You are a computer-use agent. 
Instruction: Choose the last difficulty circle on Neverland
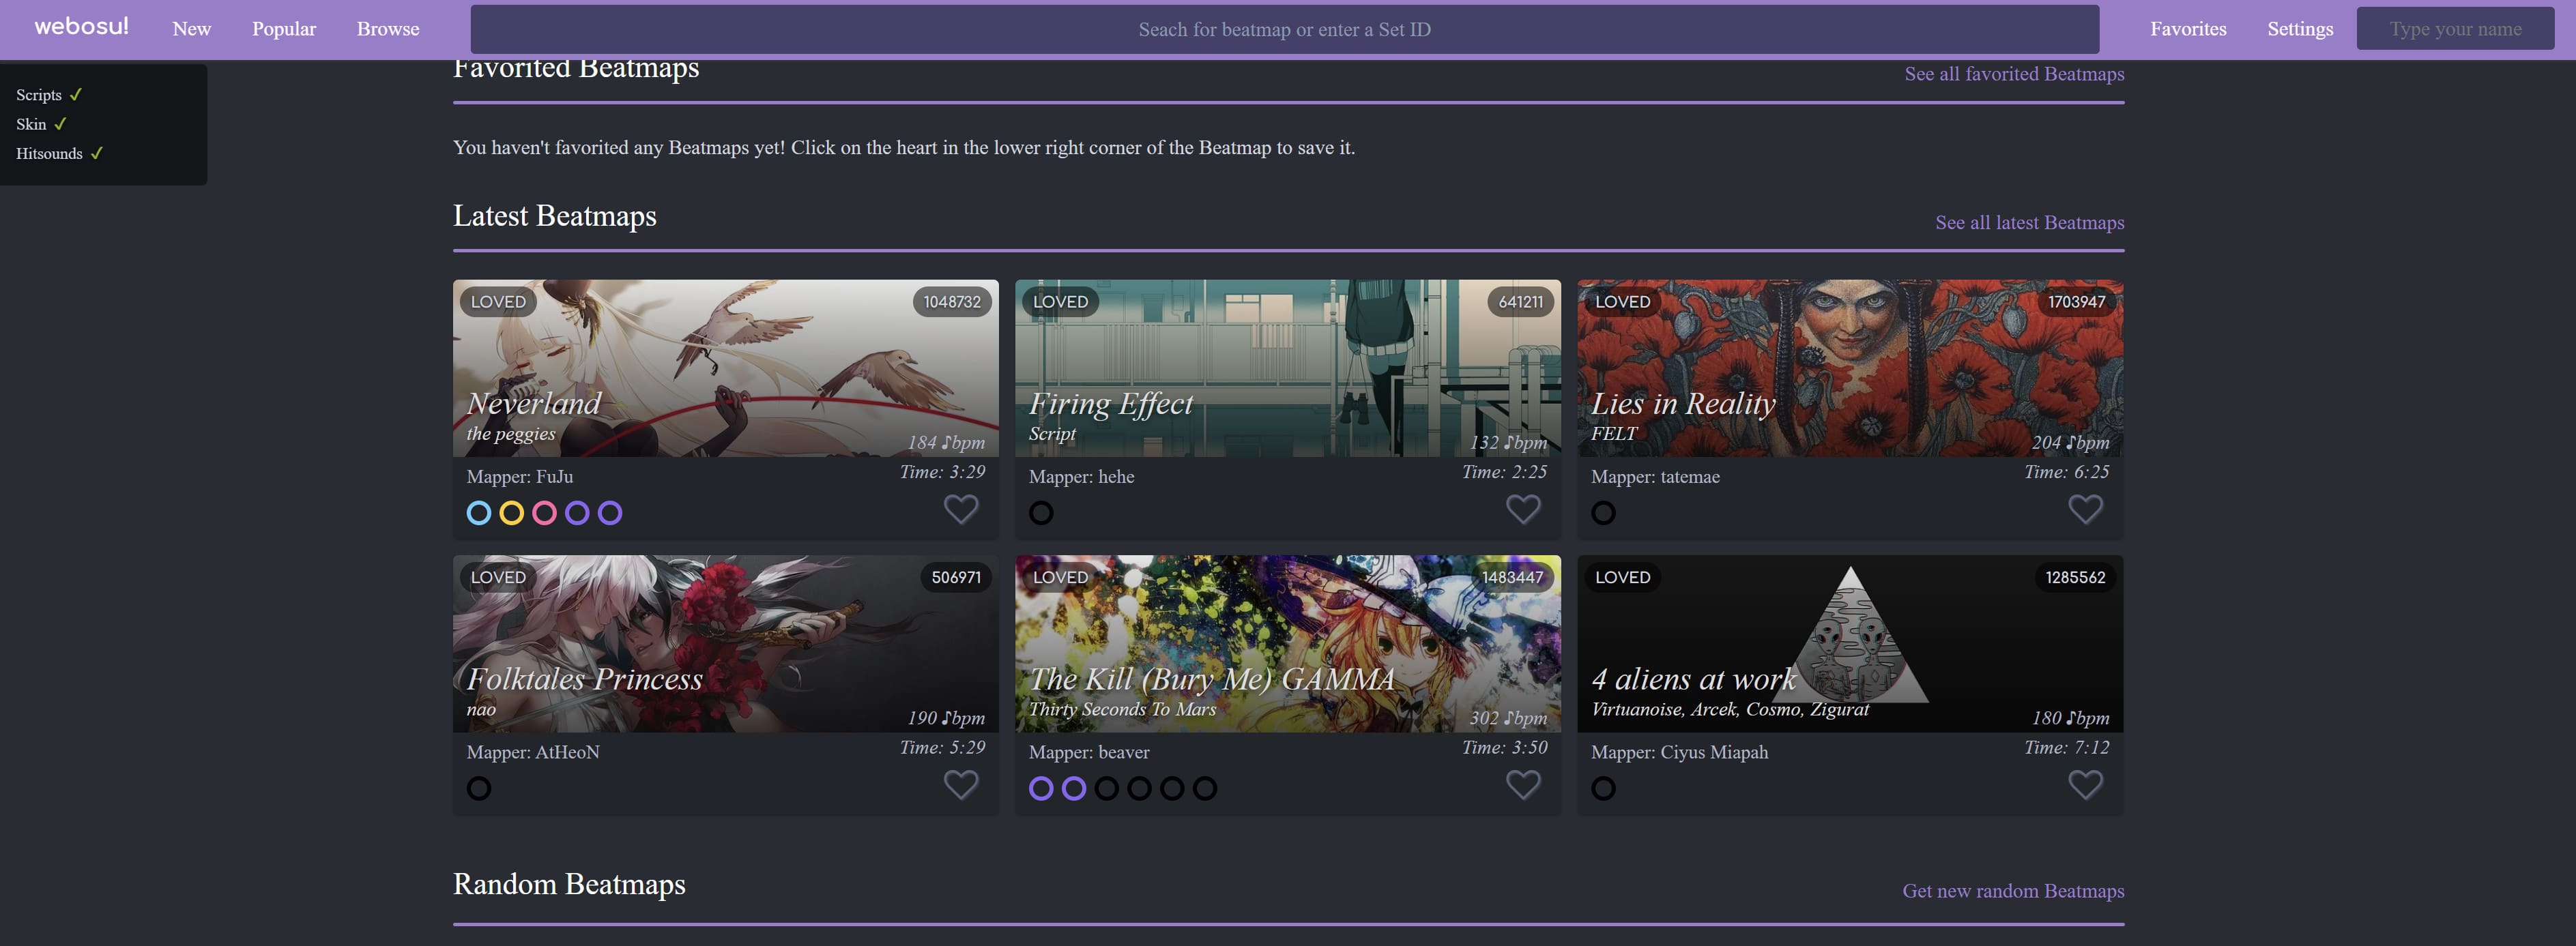[x=610, y=513]
